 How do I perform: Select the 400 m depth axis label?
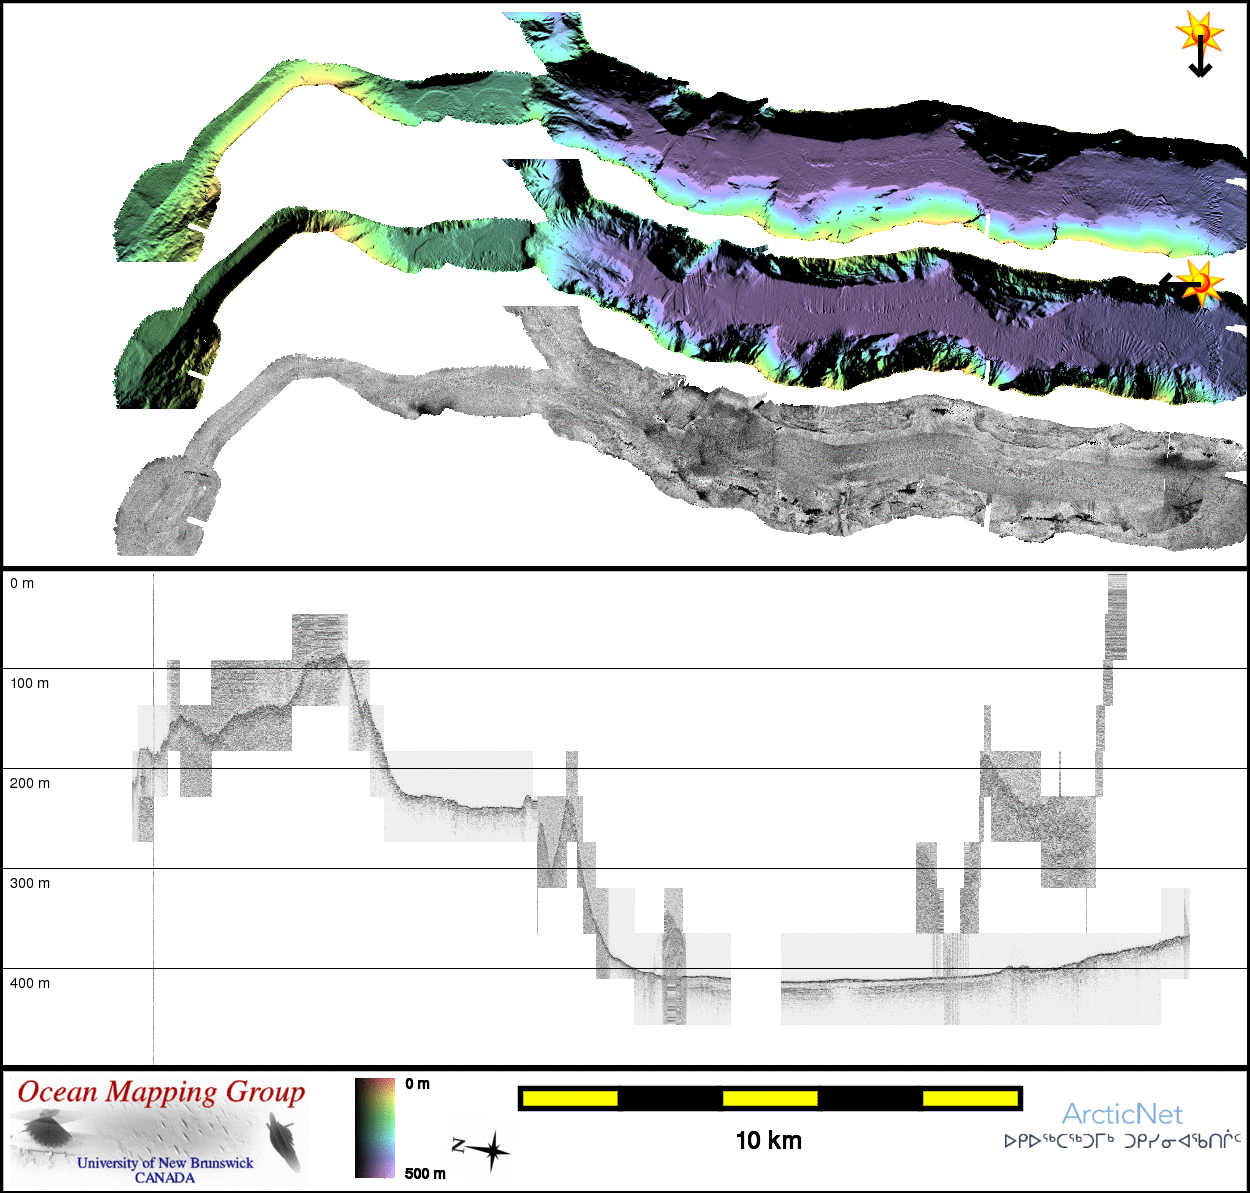30,983
